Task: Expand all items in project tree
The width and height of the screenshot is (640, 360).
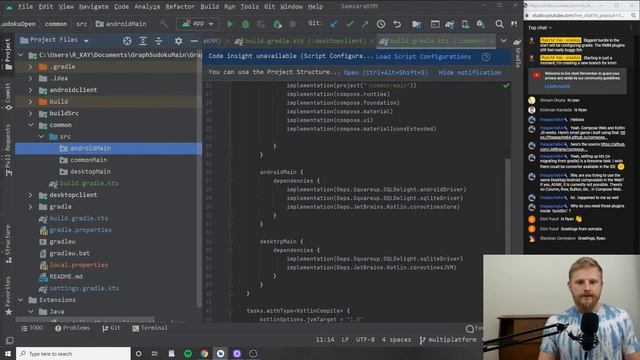Action: [x=143, y=41]
